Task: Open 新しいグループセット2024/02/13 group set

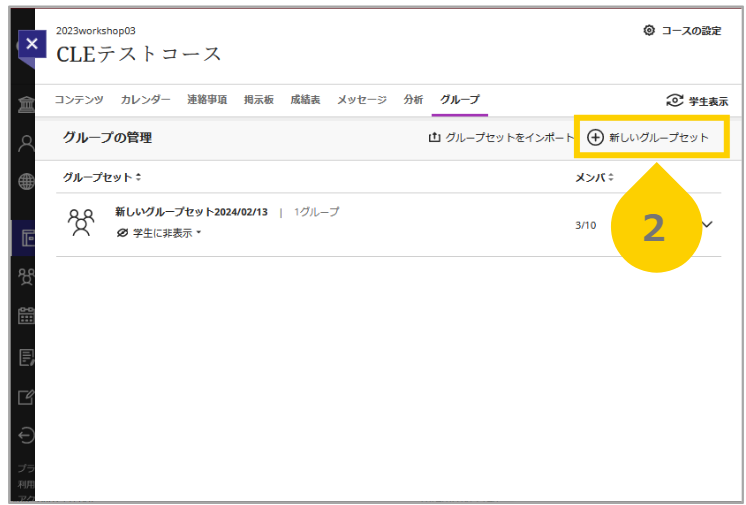Action: pyautogui.click(x=191, y=212)
